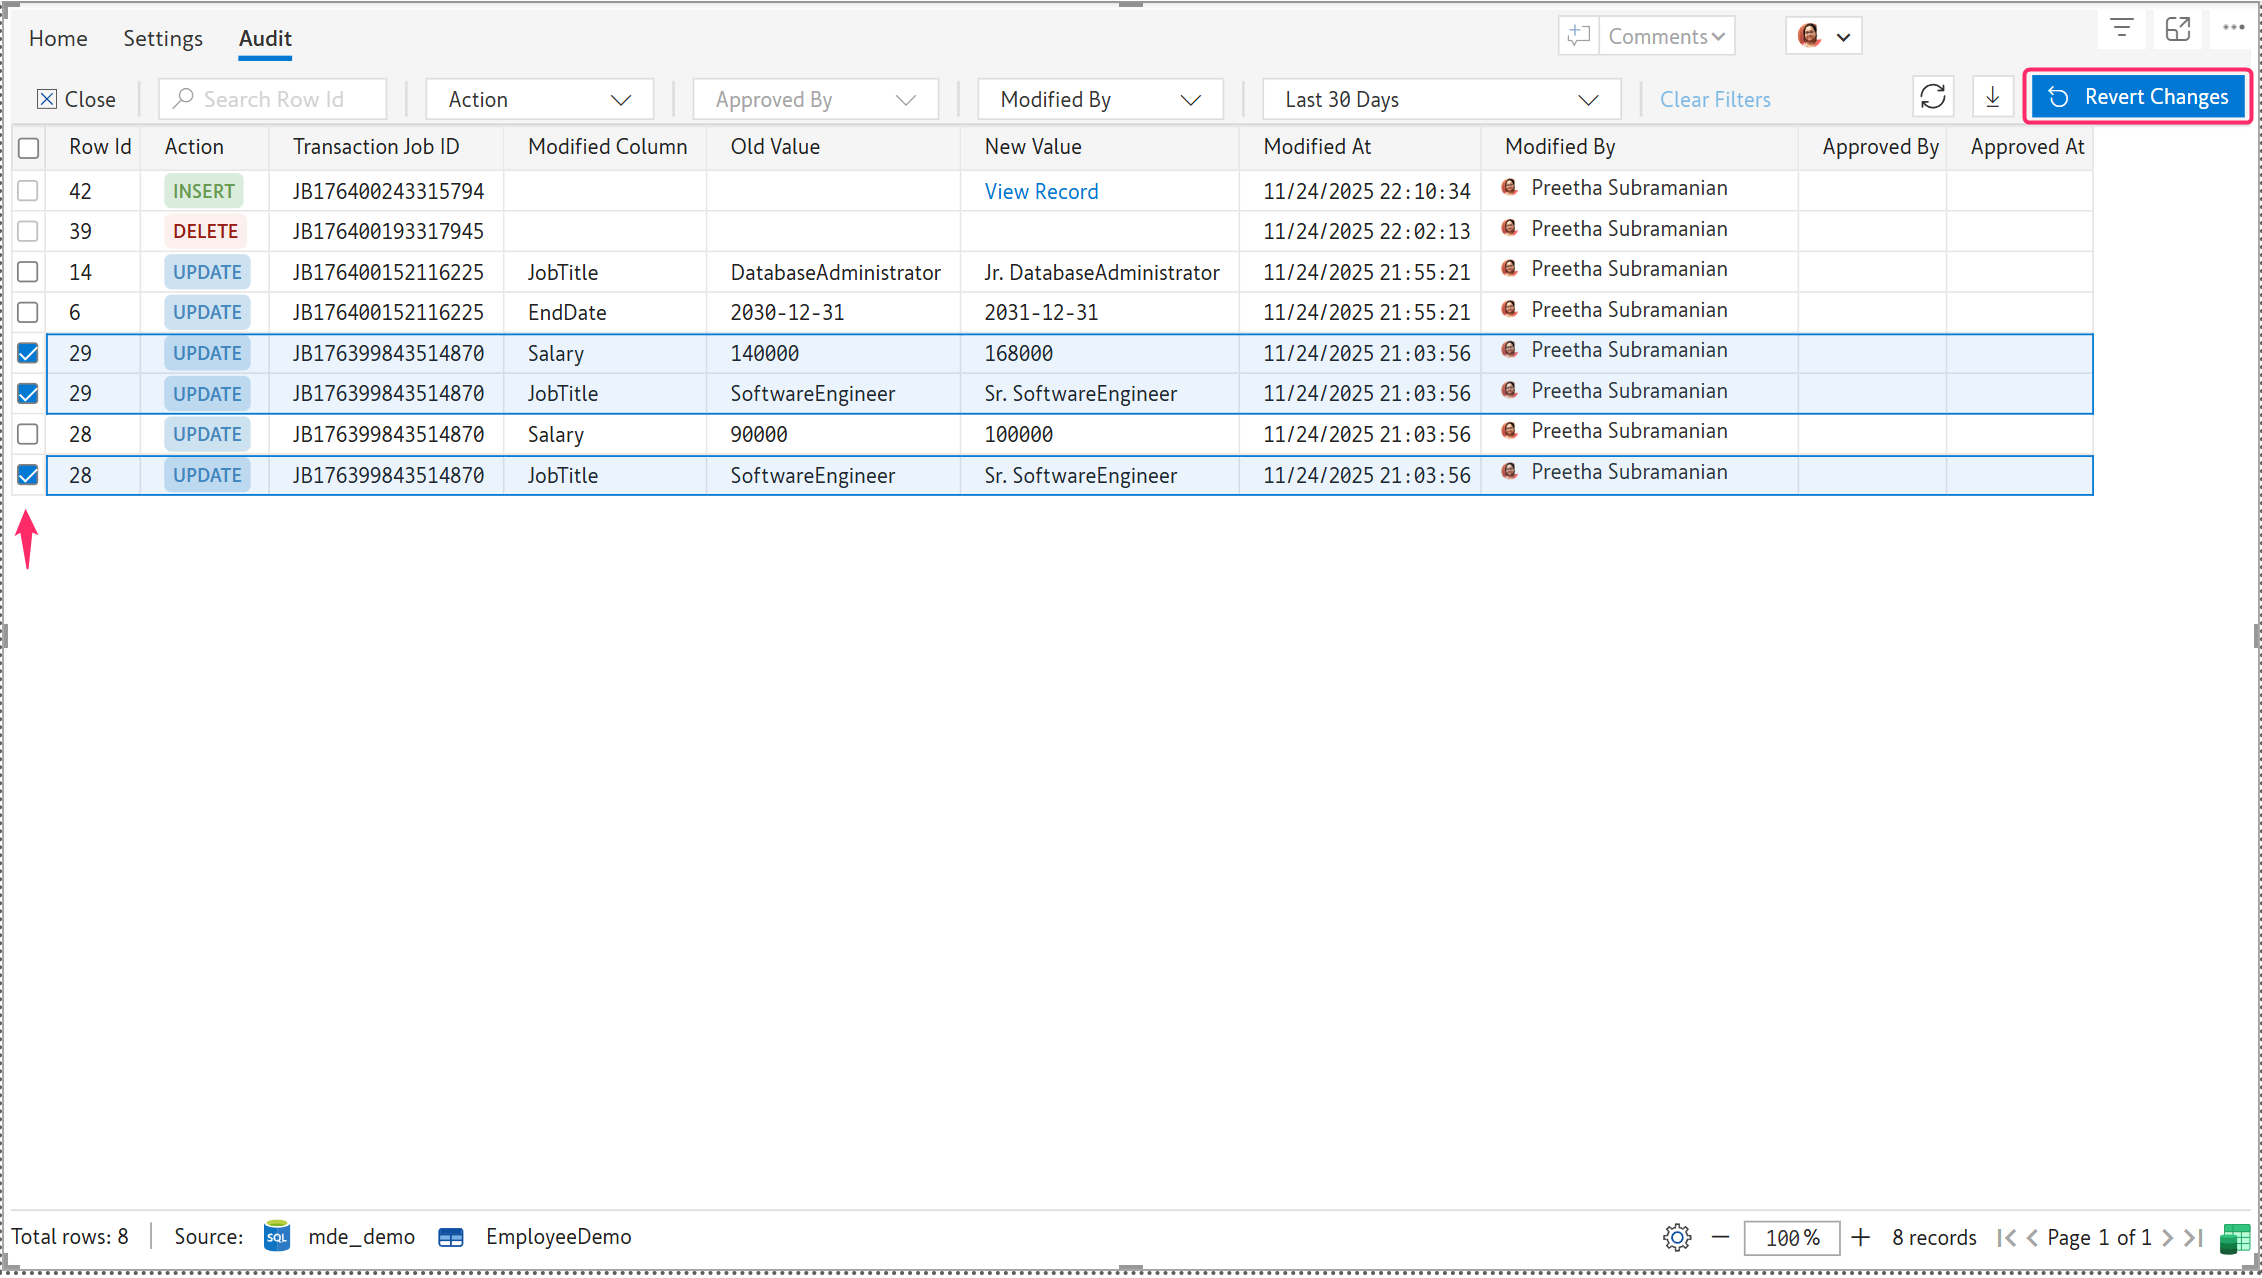Click the download export icon
This screenshot has width=2262, height=1278.
(x=1992, y=97)
